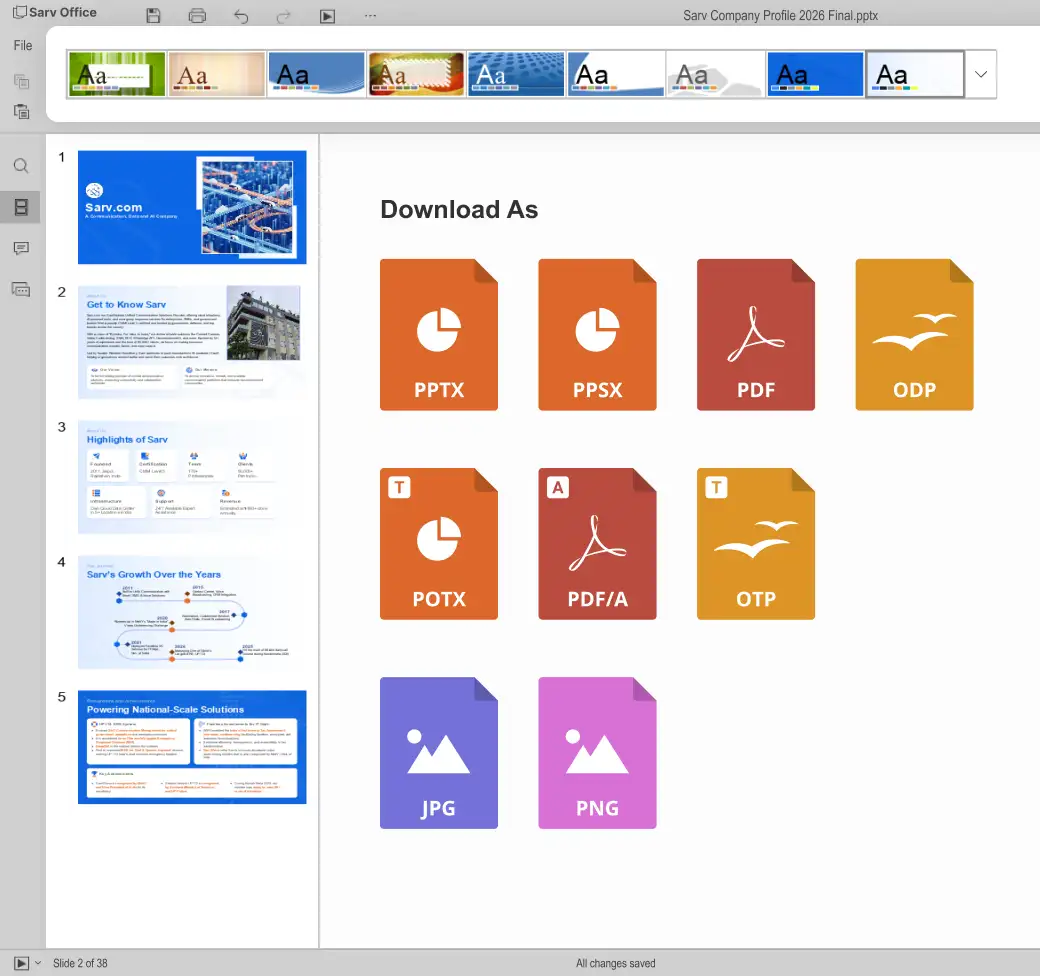This screenshot has width=1040, height=976.
Task: Download the presentation as PDF
Action: coord(756,335)
